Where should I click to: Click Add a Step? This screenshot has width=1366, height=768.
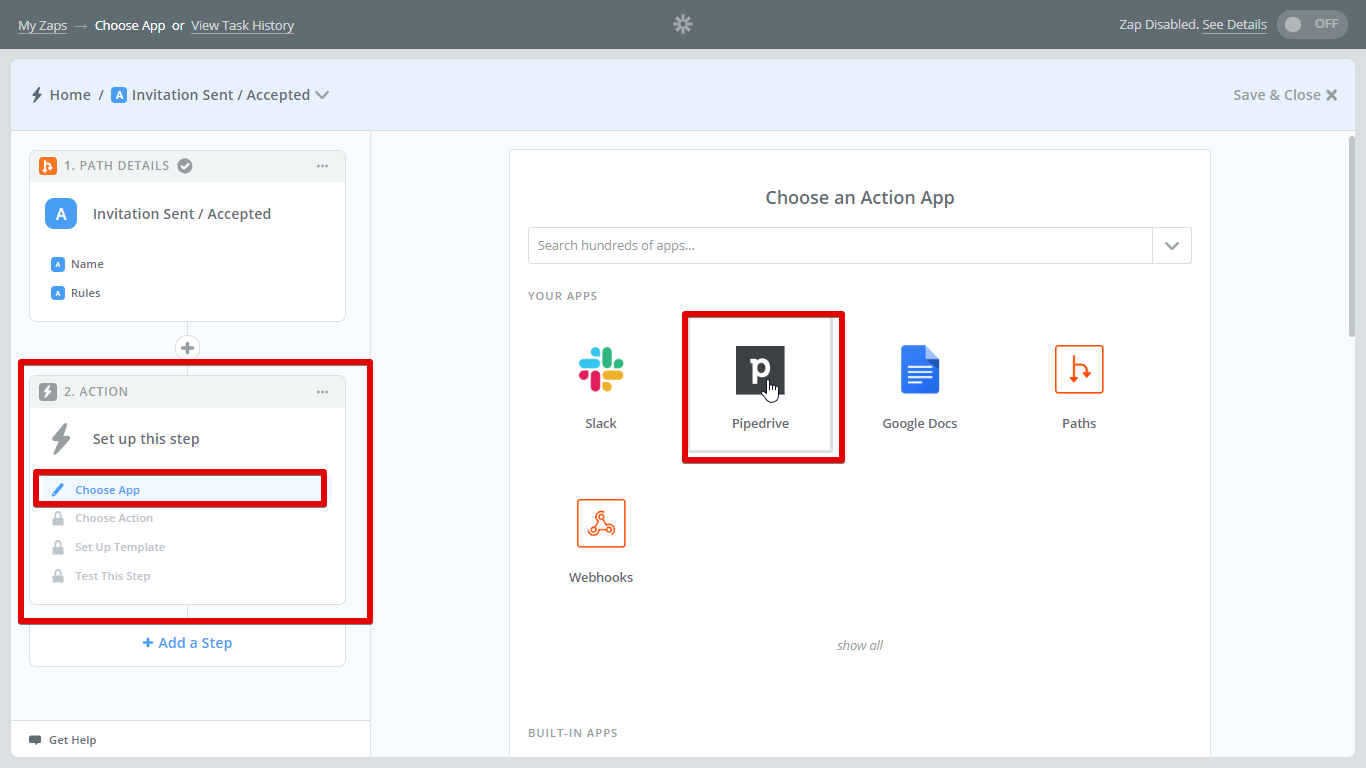[x=187, y=643]
